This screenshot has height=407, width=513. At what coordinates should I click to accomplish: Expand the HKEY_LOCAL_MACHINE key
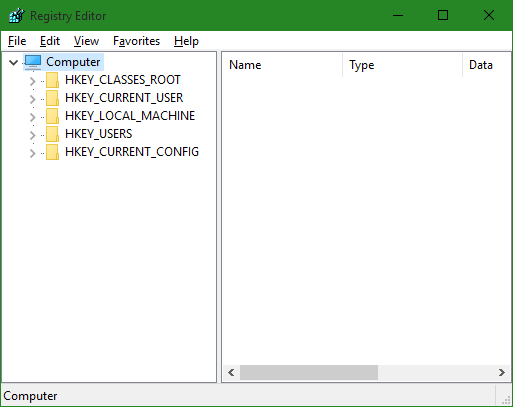click(x=32, y=117)
